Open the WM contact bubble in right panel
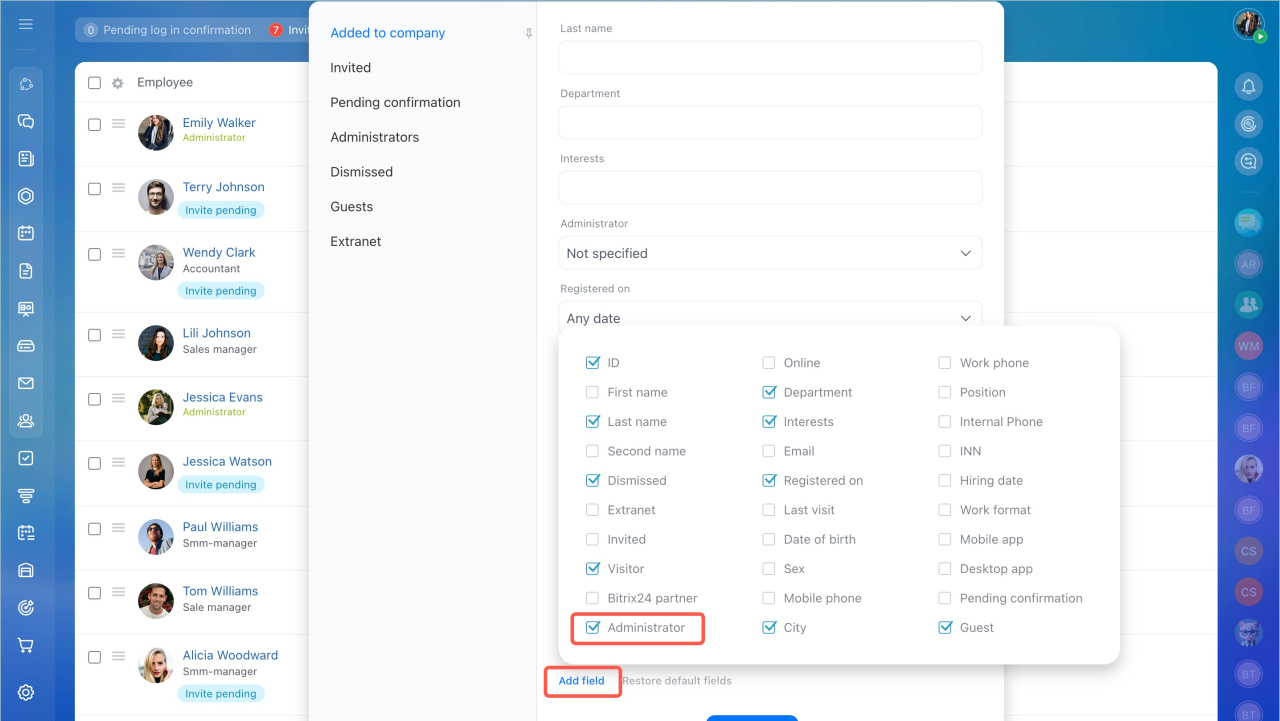The image size is (1280, 721). [1248, 346]
